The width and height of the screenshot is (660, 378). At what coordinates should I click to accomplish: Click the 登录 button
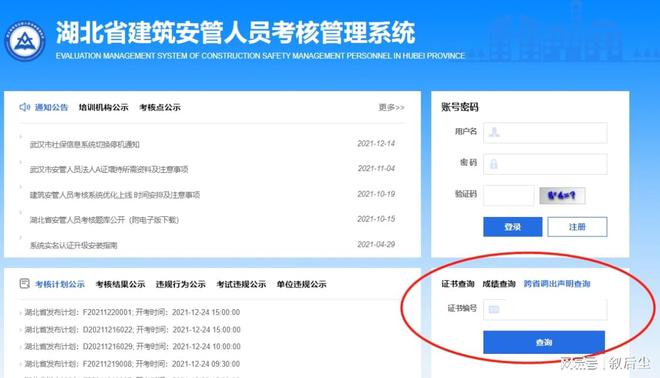(513, 227)
